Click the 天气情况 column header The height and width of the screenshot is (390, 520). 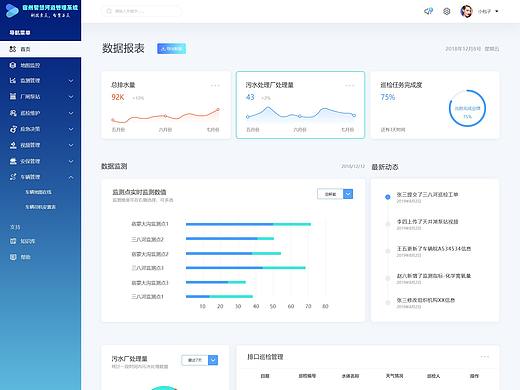[394, 376]
